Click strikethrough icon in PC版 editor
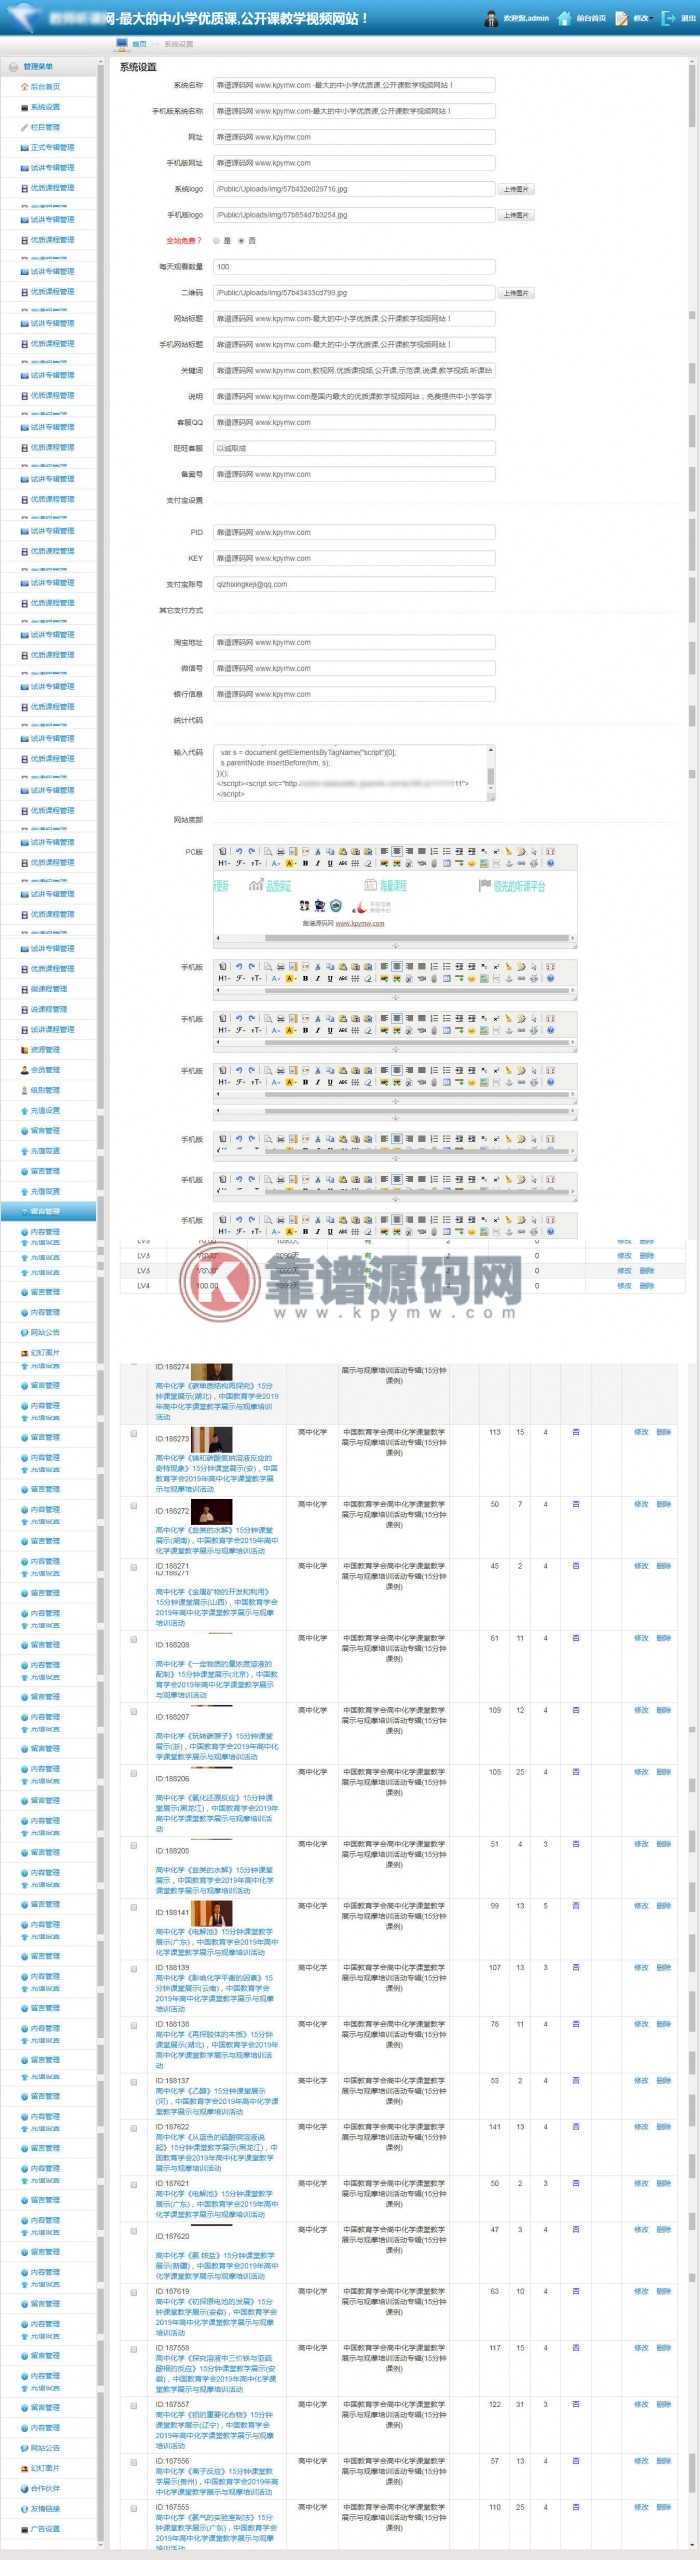This screenshot has width=700, height=2560. [x=342, y=863]
